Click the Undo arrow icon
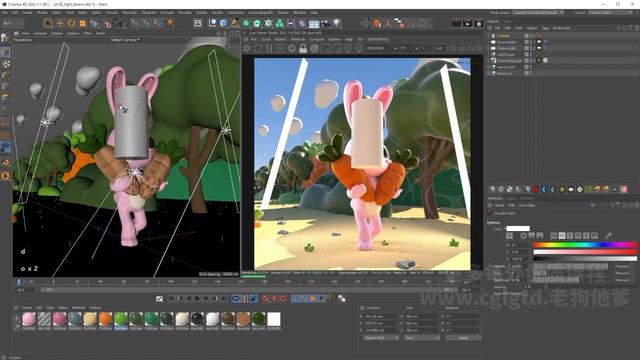This screenshot has width=640, height=360. (8, 24)
